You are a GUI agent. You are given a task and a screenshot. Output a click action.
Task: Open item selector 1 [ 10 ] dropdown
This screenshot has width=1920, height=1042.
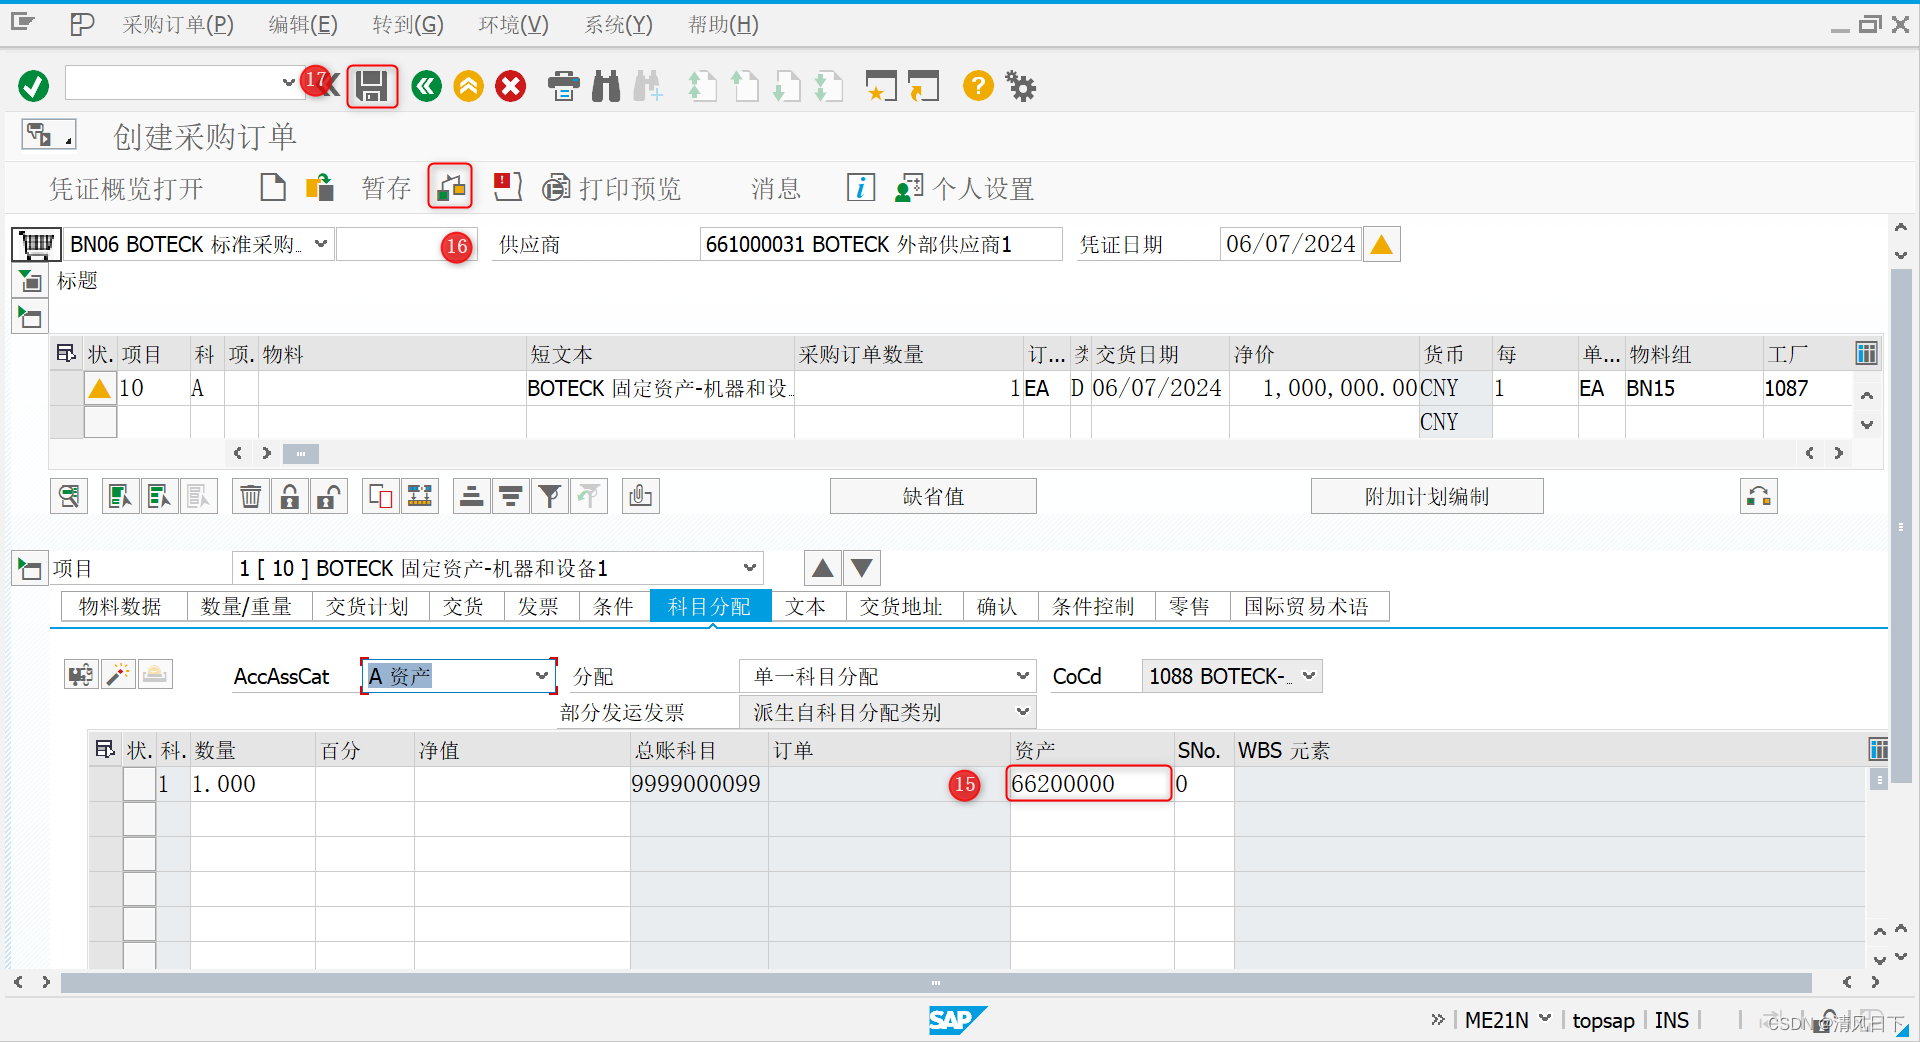click(x=750, y=568)
